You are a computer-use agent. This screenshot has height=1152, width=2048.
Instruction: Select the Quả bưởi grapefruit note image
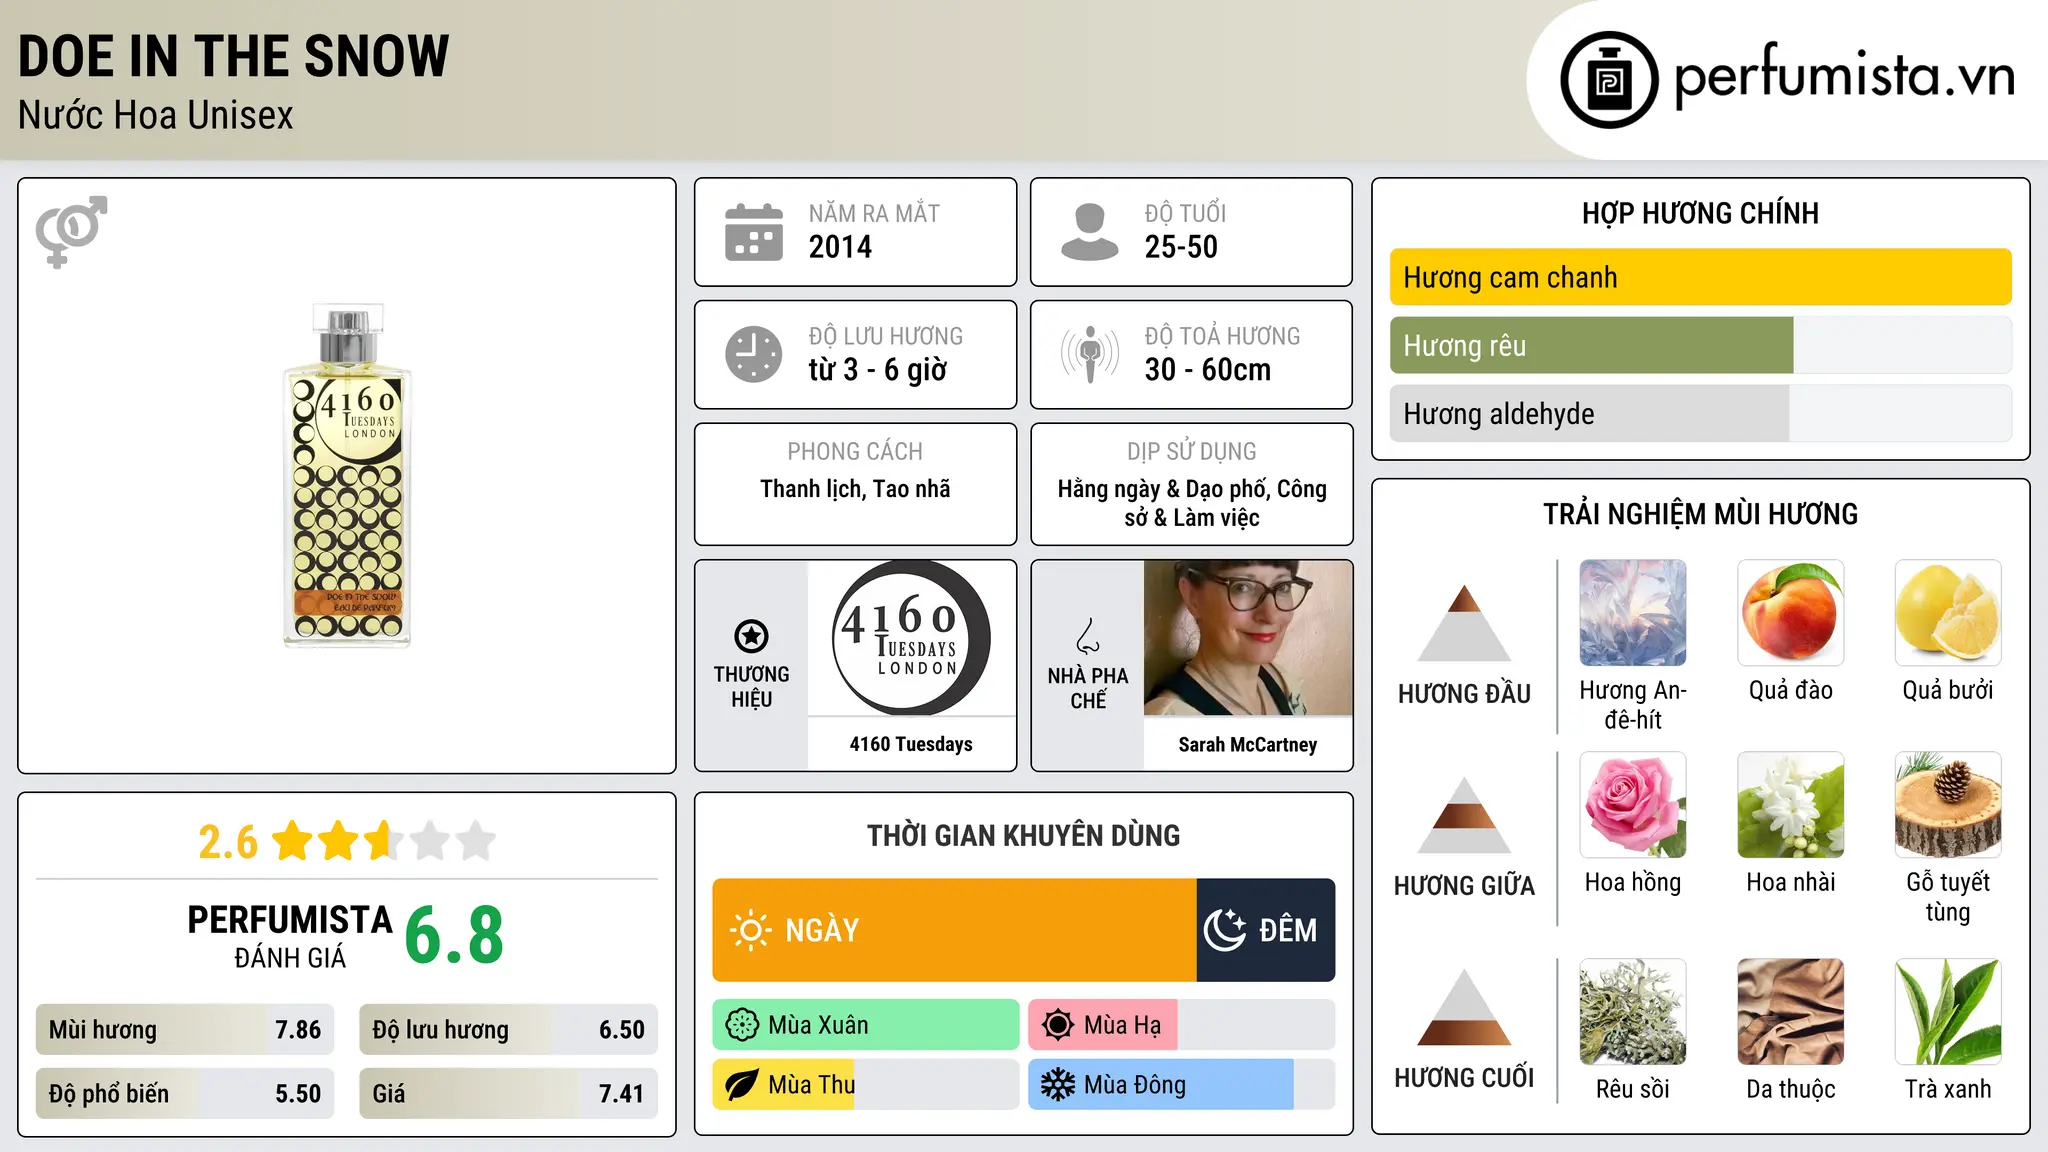(x=1948, y=613)
